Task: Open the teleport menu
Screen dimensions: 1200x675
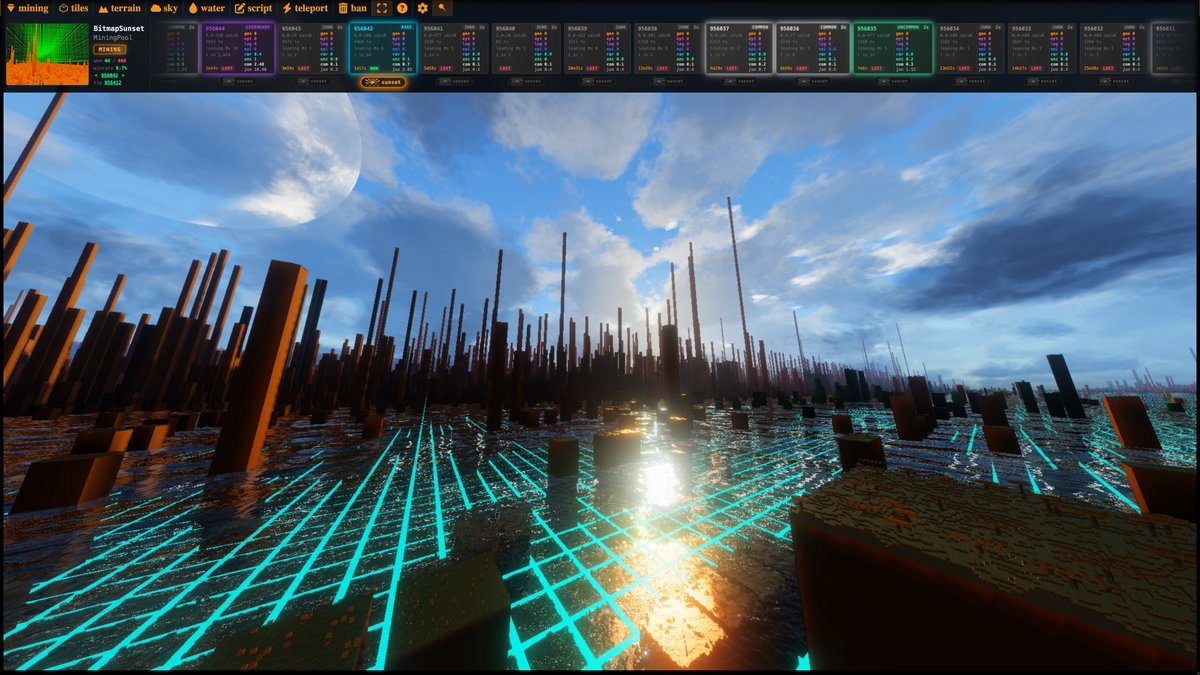Action: point(305,8)
